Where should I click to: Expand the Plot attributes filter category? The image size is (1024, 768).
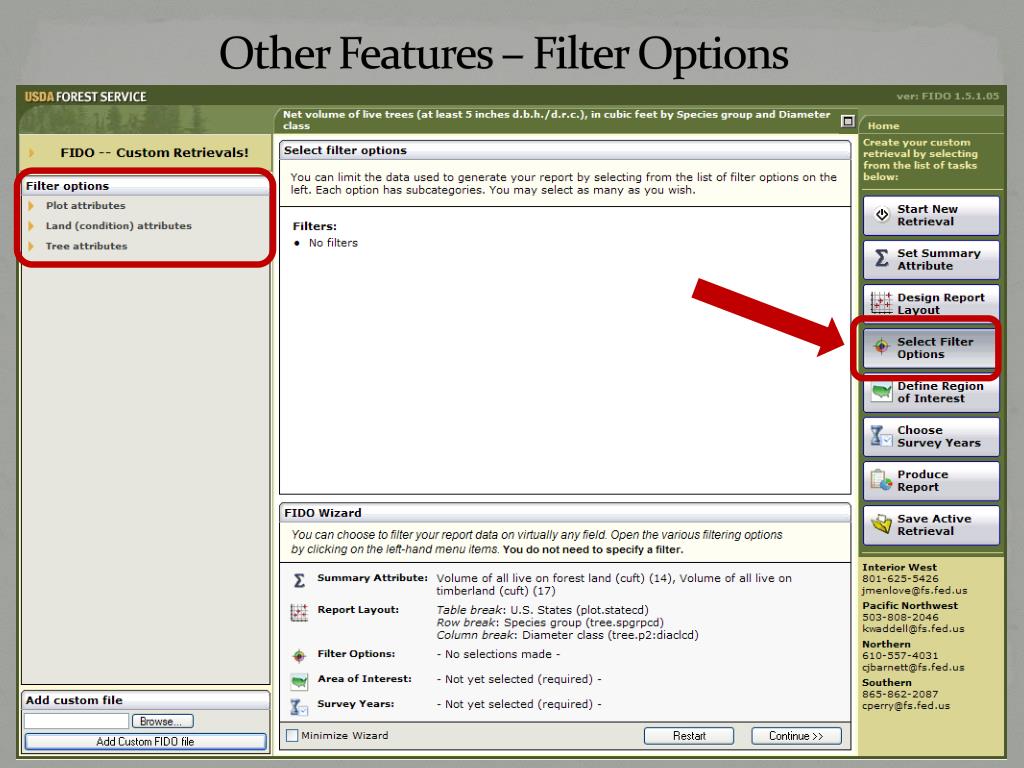coord(86,205)
